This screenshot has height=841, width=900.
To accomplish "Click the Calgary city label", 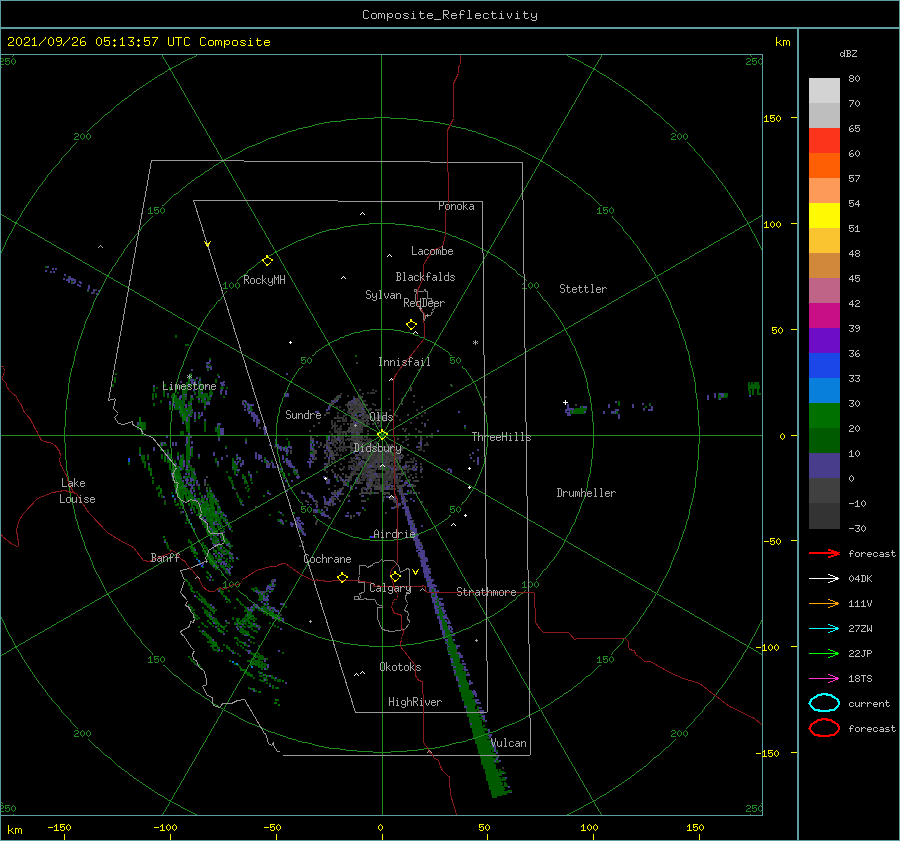I will tap(390, 588).
